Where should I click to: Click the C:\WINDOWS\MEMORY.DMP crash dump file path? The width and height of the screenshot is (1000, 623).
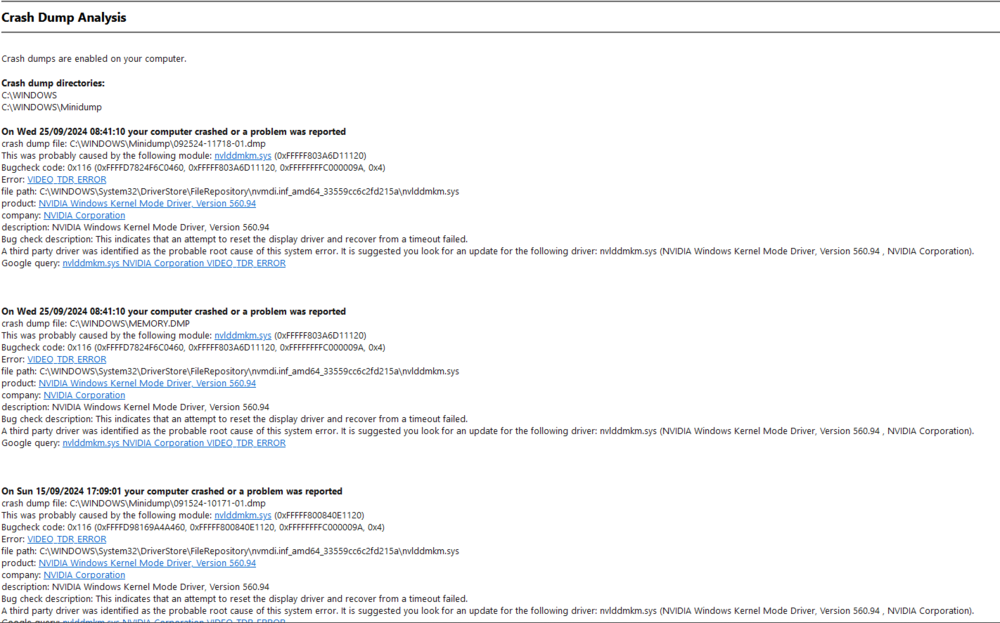pos(129,324)
